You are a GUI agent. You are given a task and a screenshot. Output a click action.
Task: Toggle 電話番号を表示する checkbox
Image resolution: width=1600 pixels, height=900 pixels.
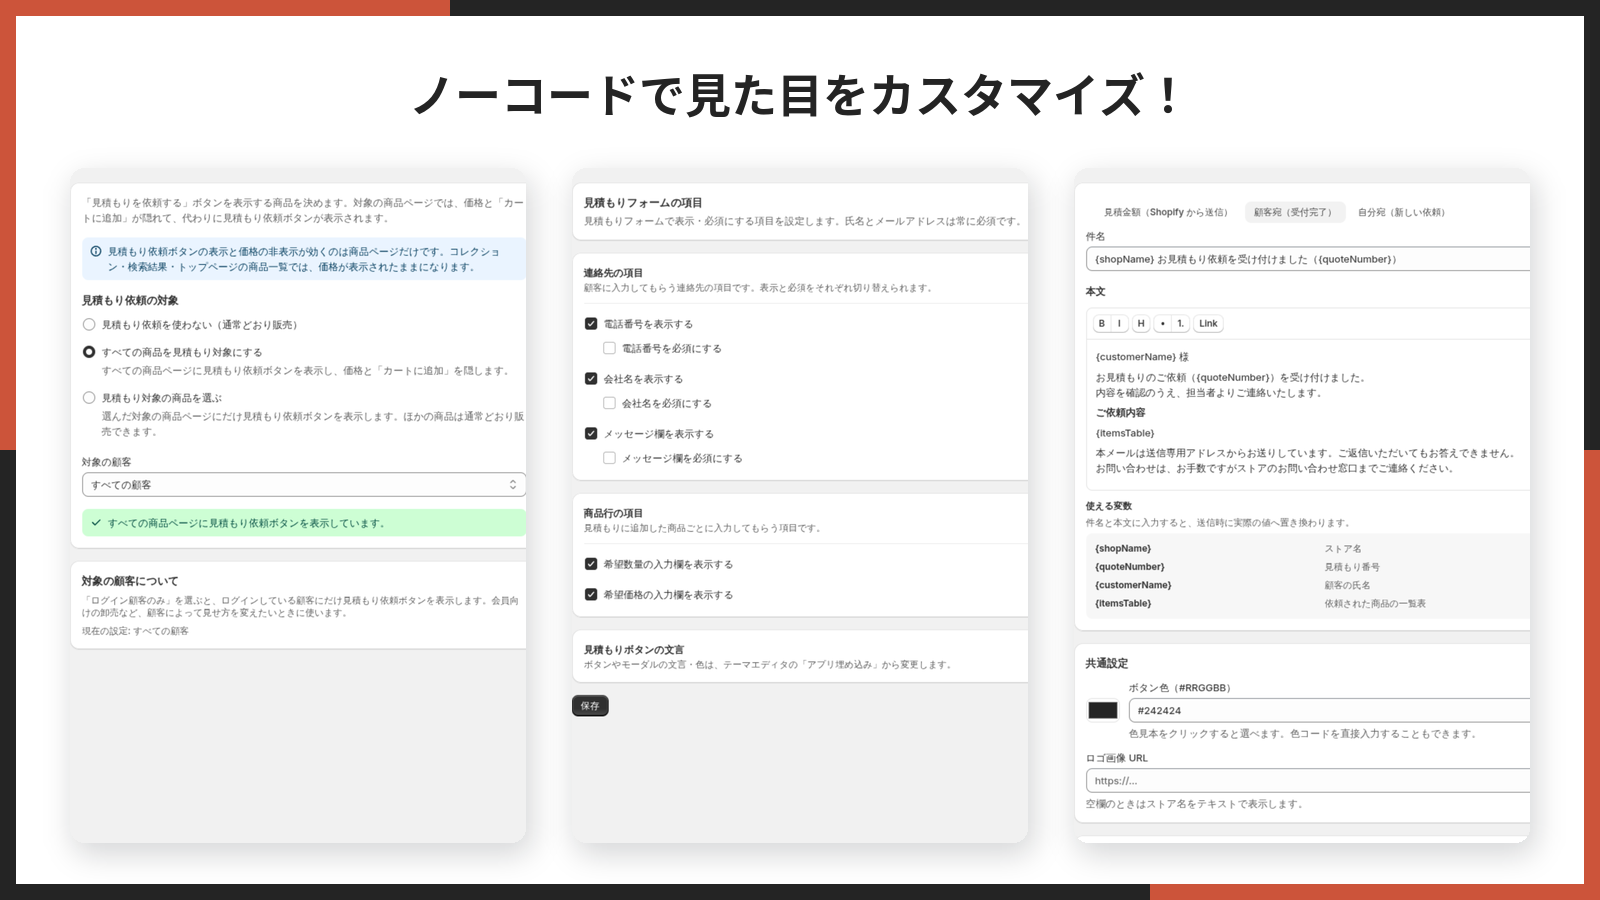pos(591,324)
